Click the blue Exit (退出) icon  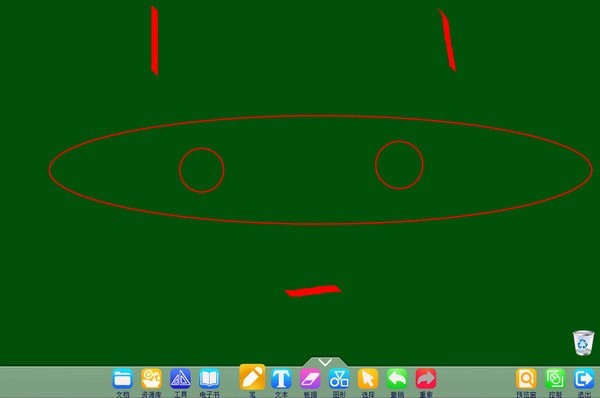(584, 379)
